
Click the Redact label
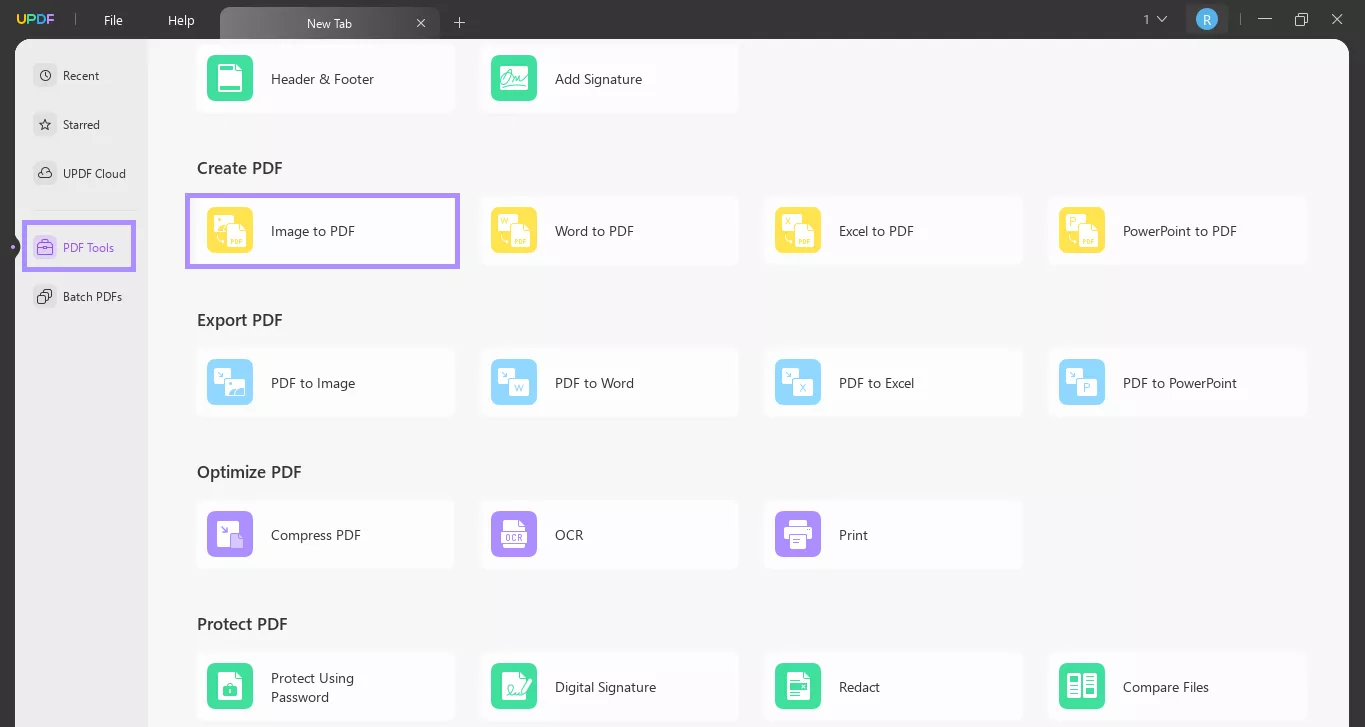(859, 687)
